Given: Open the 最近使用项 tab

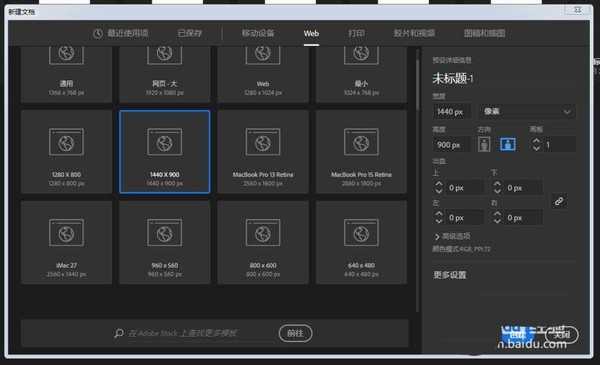Looking at the screenshot, I should pyautogui.click(x=121, y=34).
